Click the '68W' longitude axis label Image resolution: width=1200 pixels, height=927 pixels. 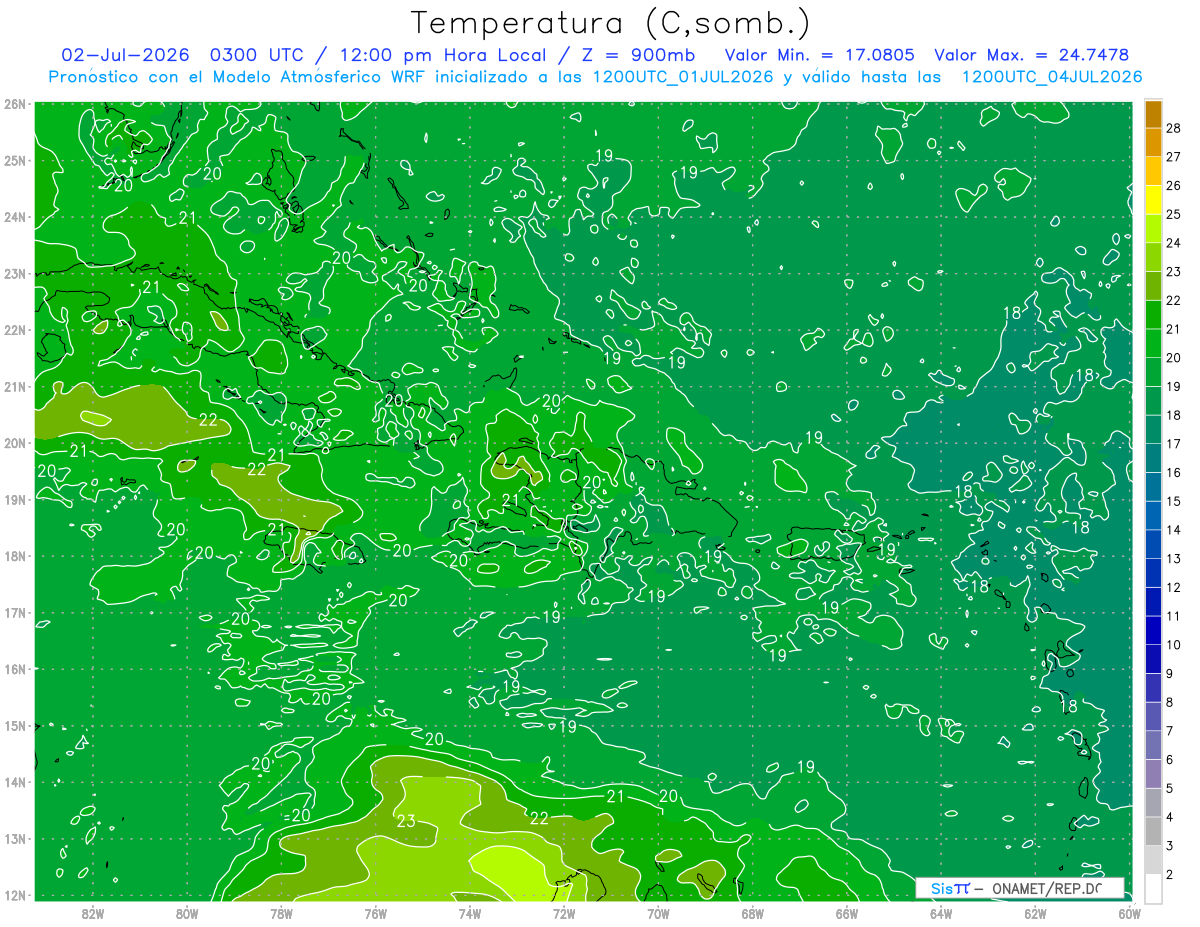pos(753,913)
